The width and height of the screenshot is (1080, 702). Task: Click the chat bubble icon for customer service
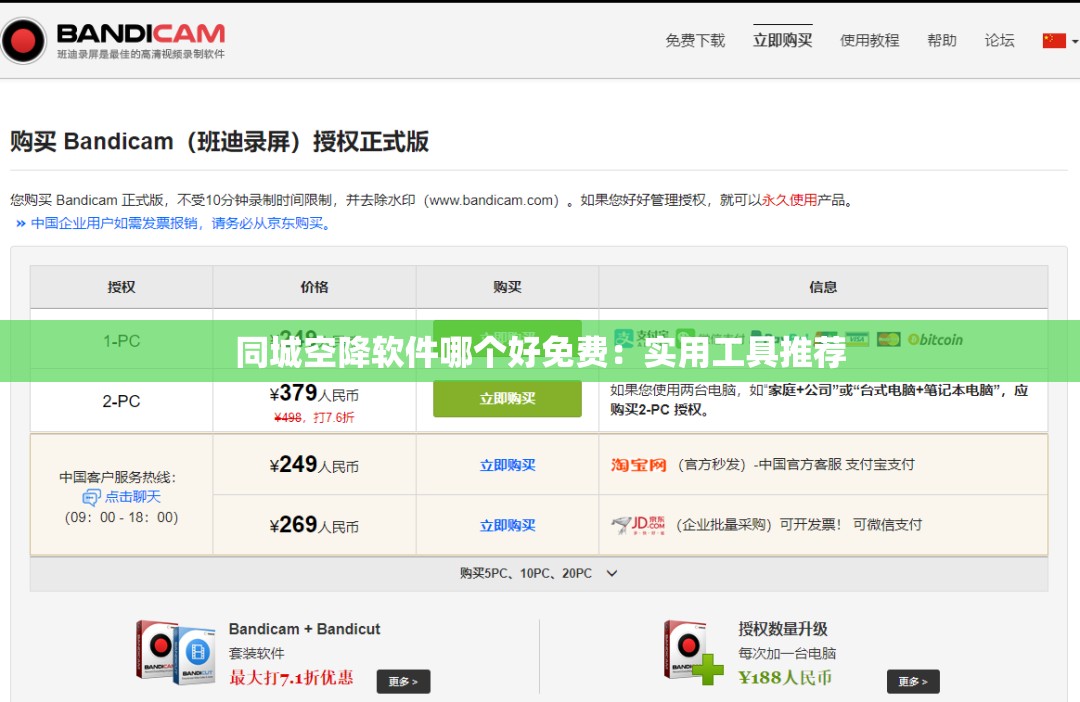click(94, 498)
